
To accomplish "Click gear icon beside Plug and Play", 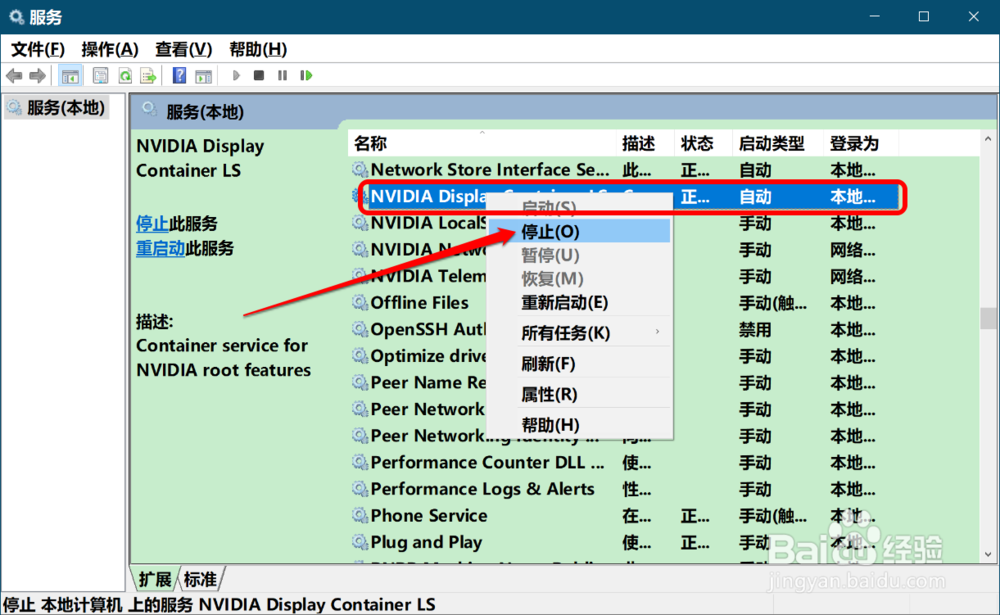I will pos(360,542).
